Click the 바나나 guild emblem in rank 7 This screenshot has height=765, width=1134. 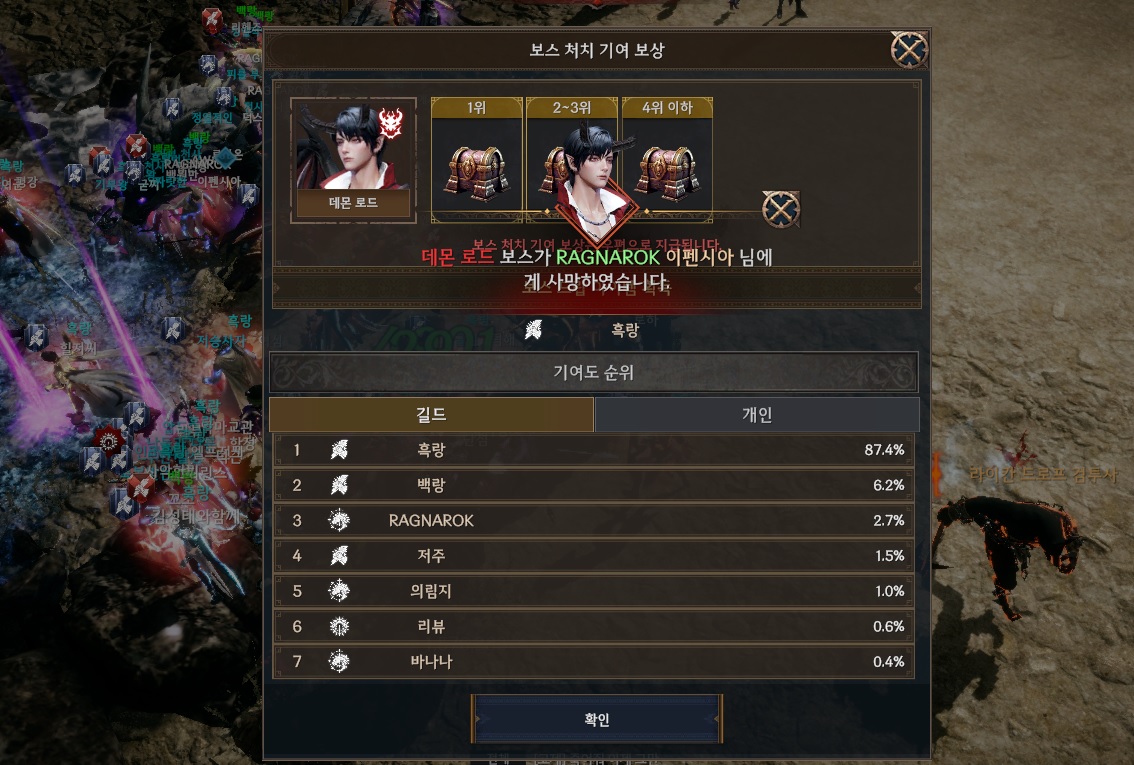[x=339, y=661]
